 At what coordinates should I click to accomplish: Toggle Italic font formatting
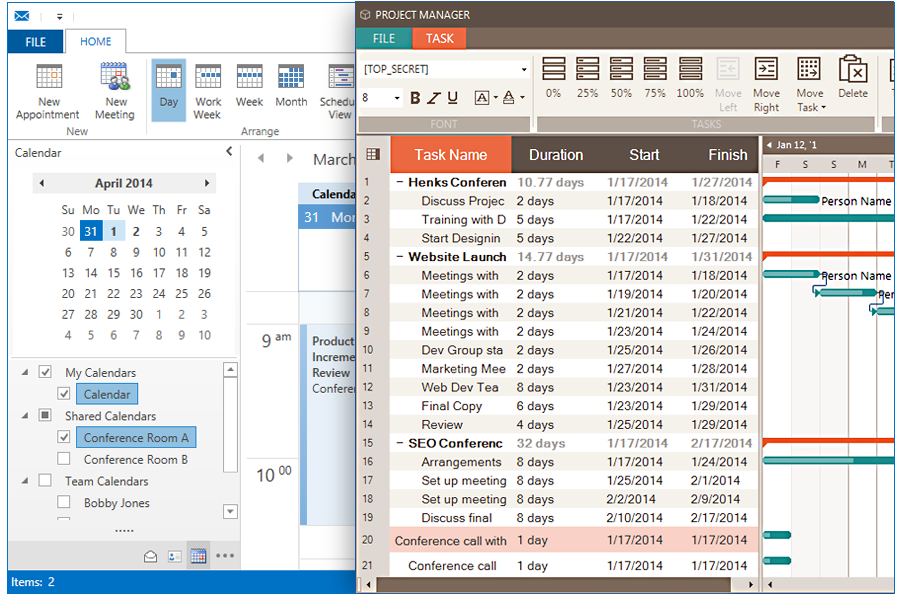pos(433,98)
